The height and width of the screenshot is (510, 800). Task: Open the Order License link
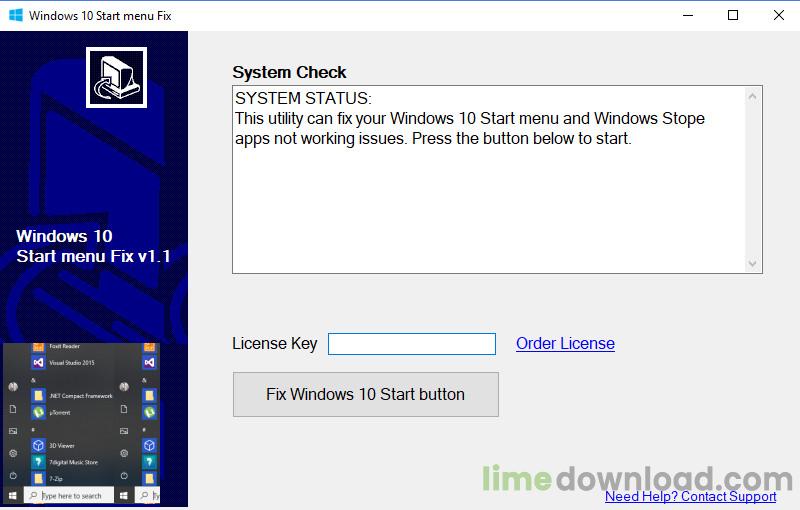tap(565, 343)
